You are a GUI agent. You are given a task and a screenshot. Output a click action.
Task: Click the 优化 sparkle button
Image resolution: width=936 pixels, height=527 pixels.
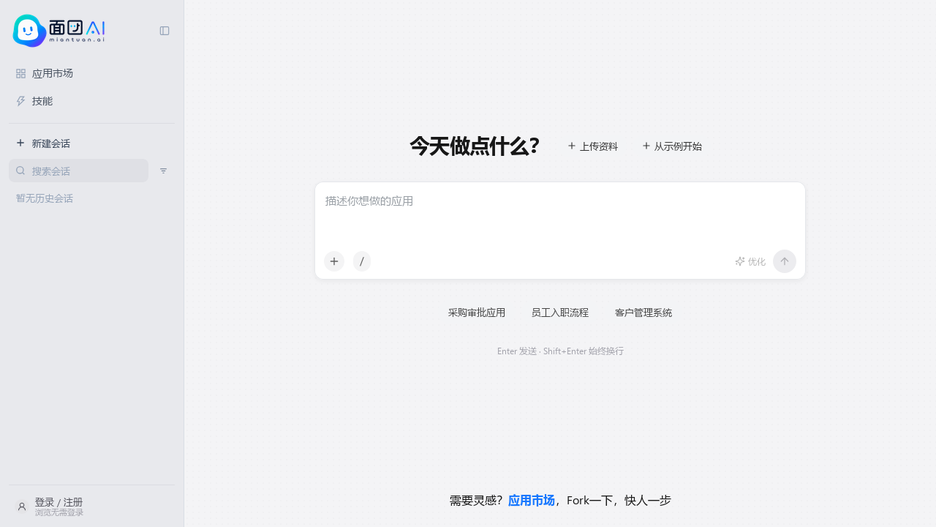coord(750,261)
